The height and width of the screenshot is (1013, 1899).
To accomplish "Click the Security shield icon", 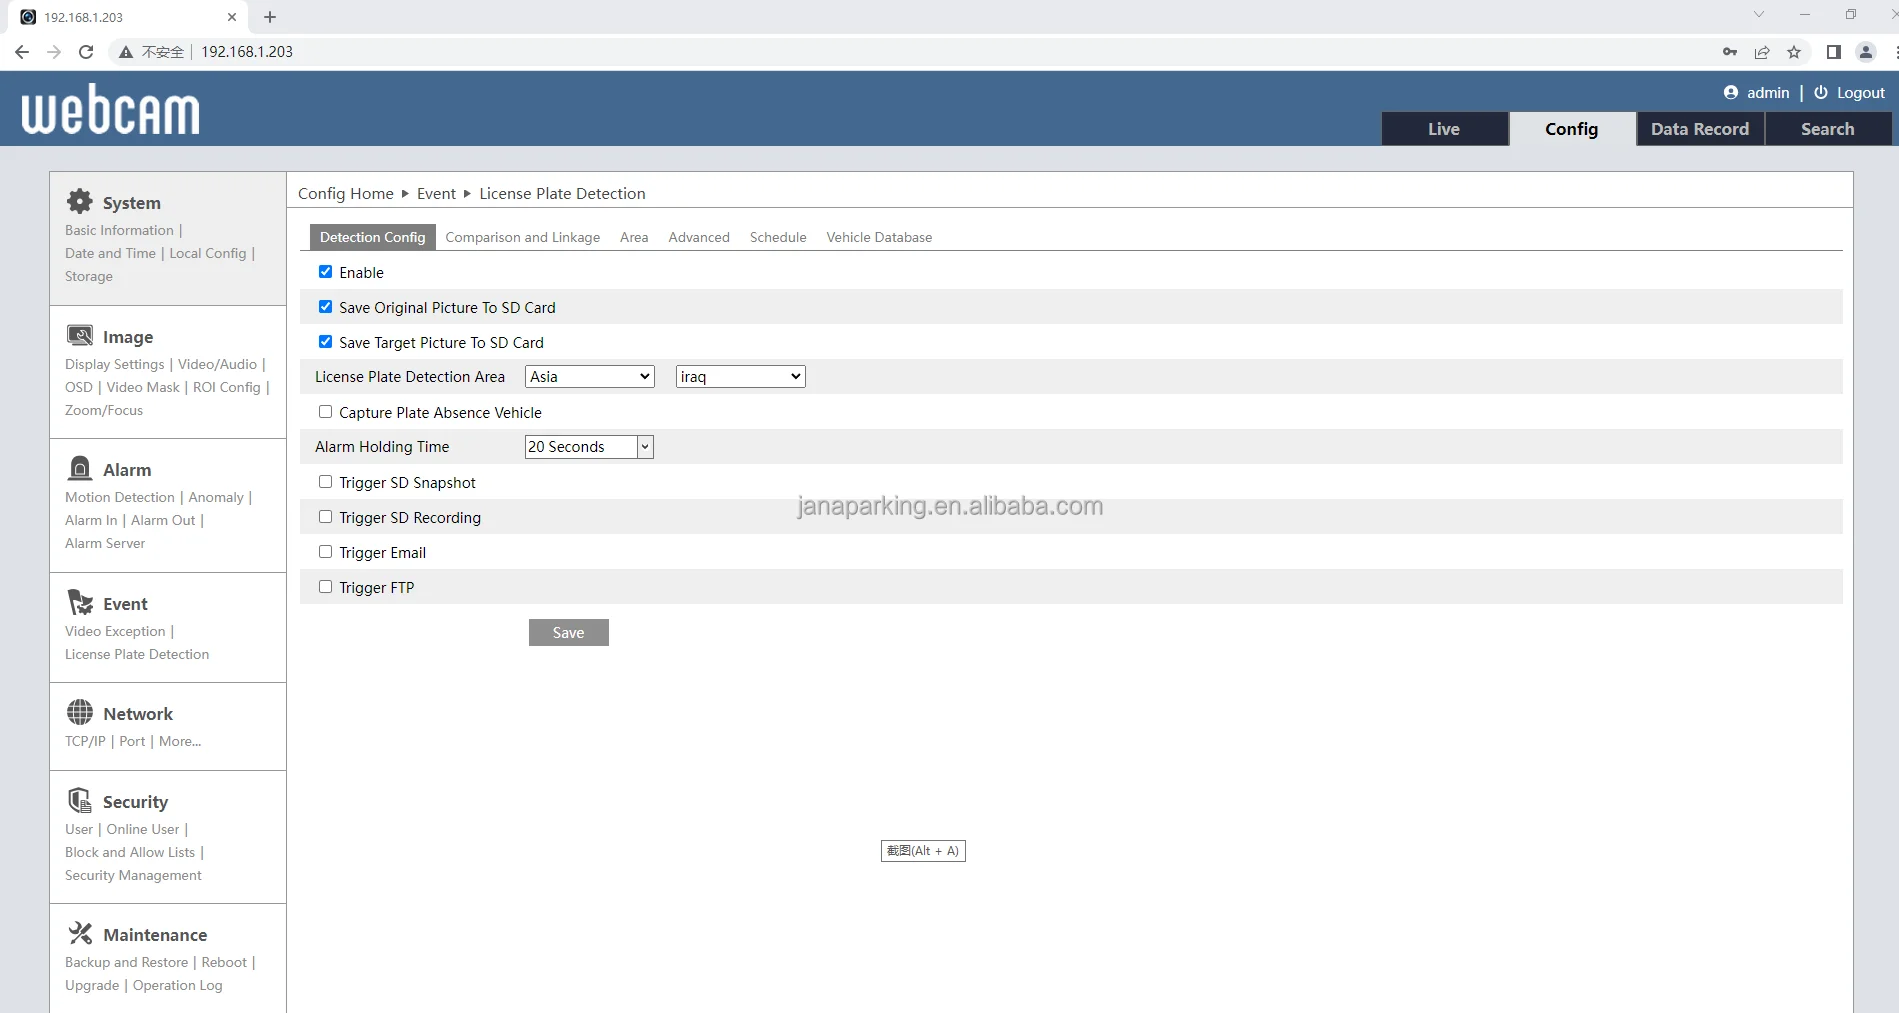I will [x=80, y=800].
